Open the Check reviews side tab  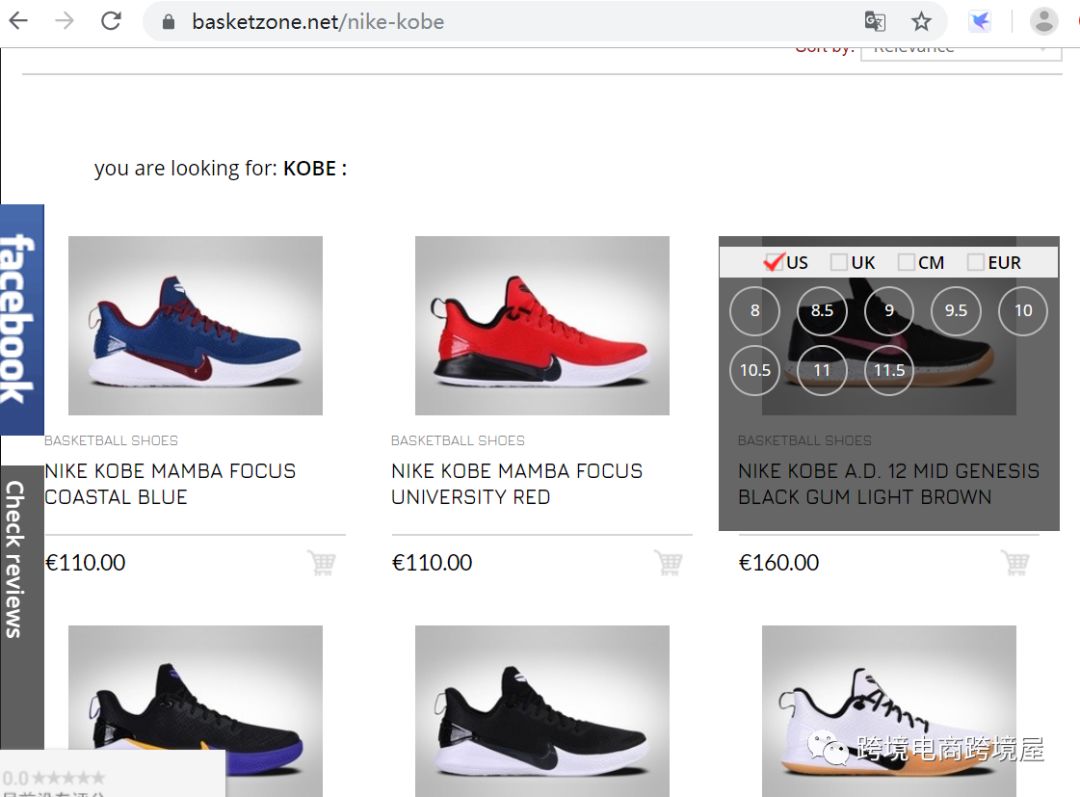click(22, 606)
